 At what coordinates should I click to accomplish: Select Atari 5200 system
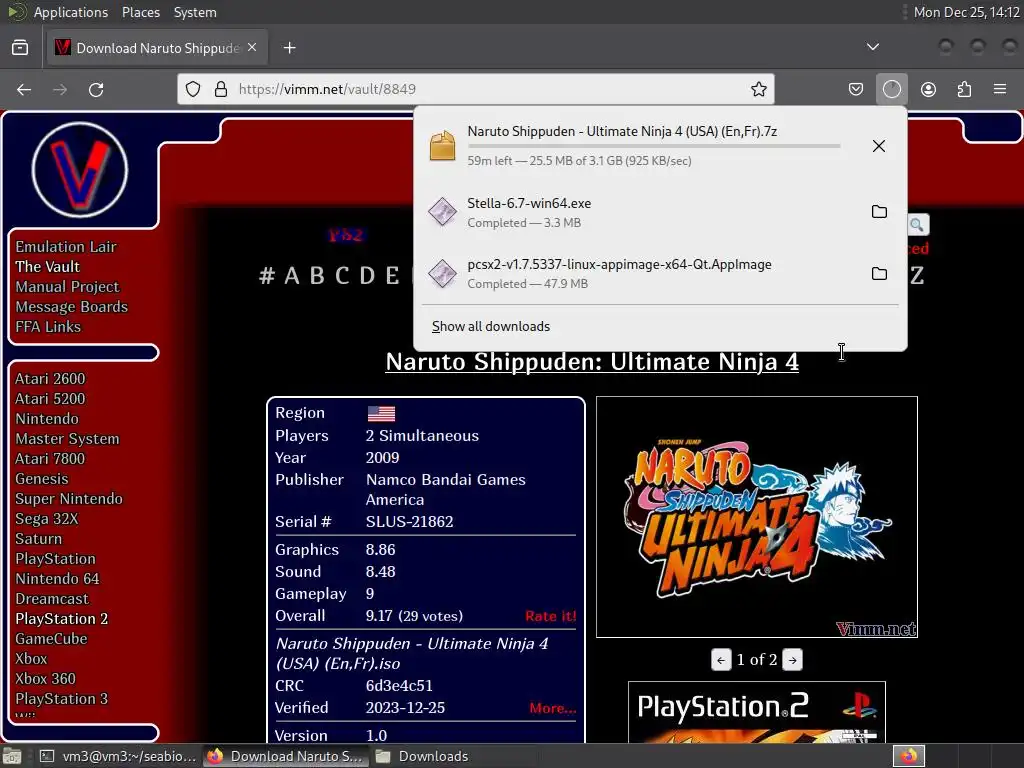50,398
